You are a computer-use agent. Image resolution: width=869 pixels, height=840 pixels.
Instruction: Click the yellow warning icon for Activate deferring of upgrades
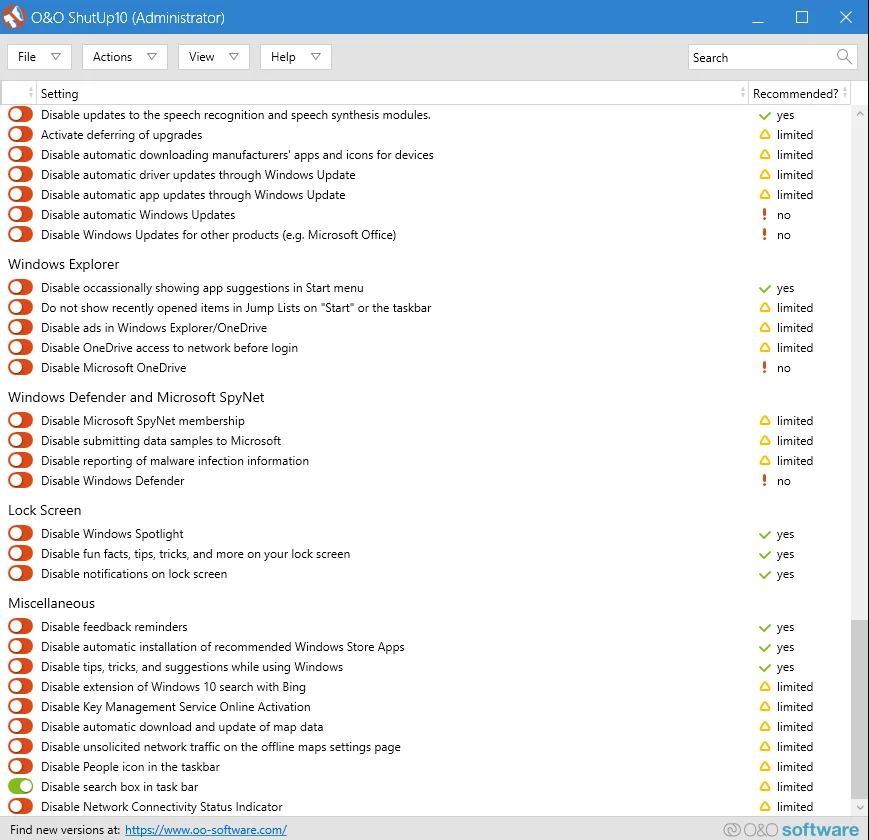(765, 135)
